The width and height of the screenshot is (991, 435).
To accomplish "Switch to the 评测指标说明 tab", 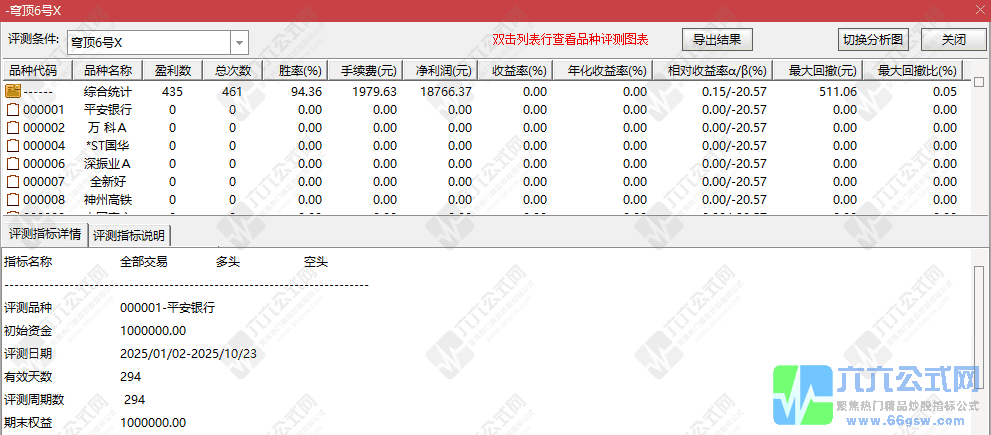I will (130, 235).
